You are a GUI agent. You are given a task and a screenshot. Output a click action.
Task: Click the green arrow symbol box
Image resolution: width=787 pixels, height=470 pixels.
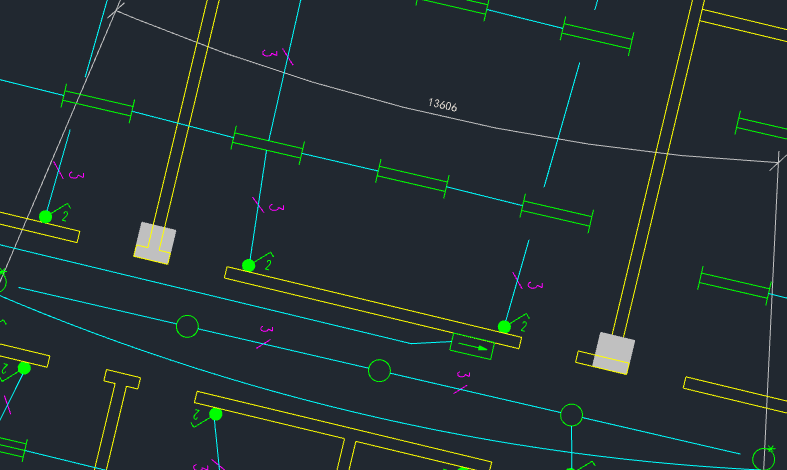tap(472, 346)
